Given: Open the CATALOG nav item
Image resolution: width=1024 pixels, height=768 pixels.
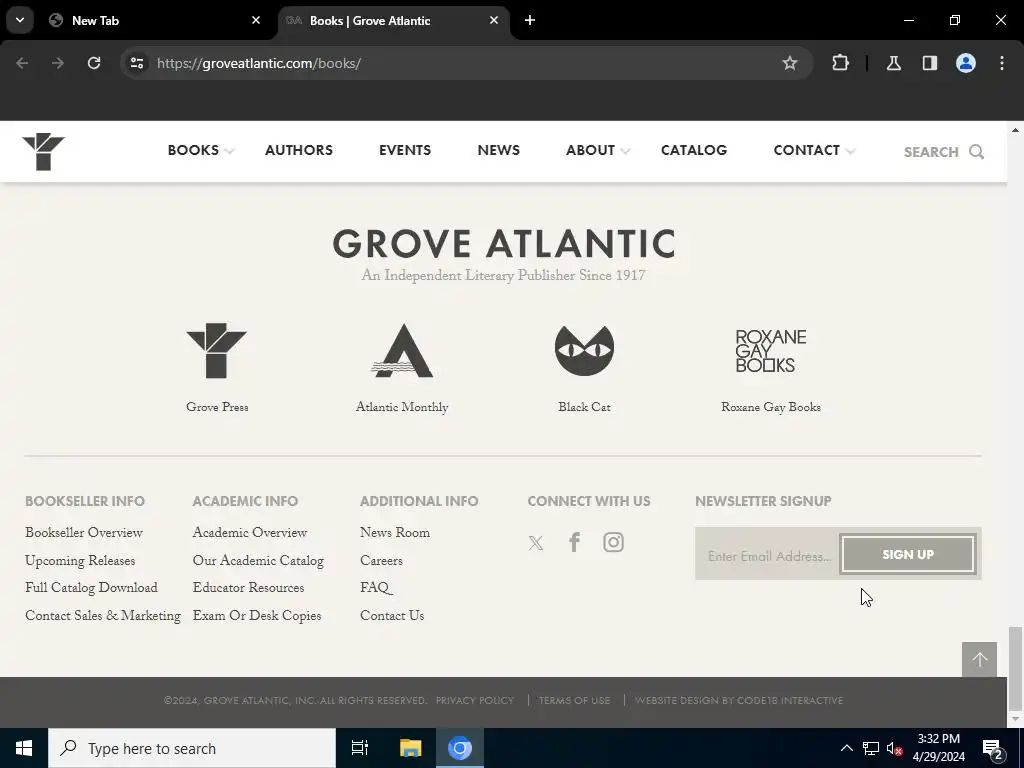Looking at the screenshot, I should coord(694,150).
